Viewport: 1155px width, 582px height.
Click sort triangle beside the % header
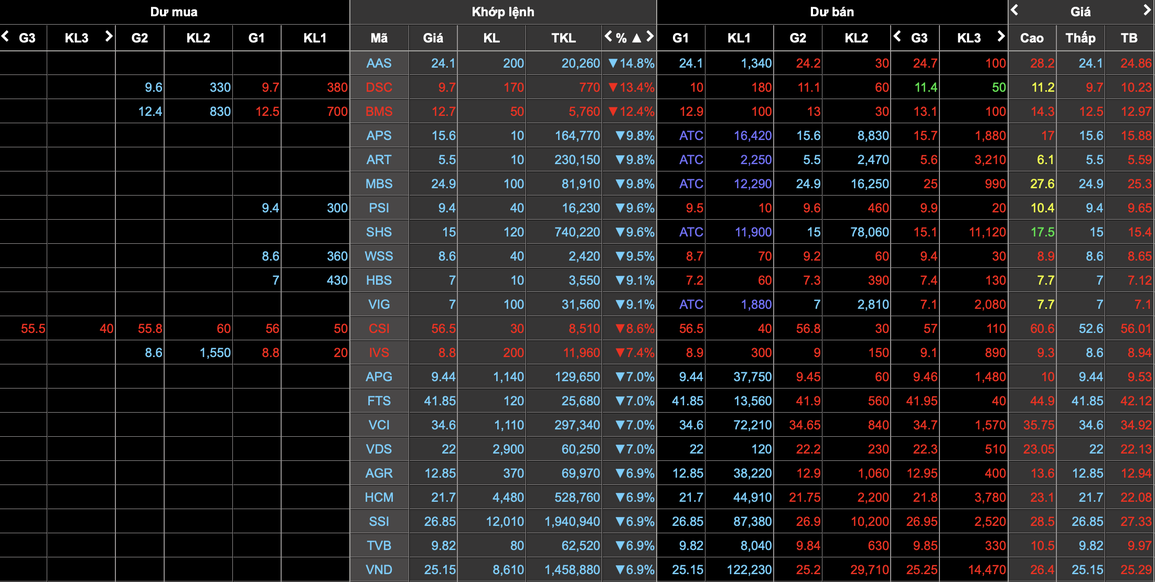click(x=636, y=38)
